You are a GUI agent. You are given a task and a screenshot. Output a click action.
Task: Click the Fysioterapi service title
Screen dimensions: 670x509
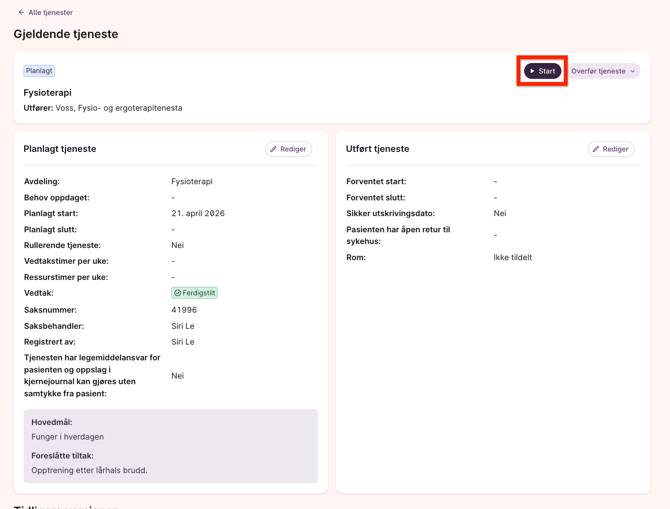pyautogui.click(x=47, y=93)
